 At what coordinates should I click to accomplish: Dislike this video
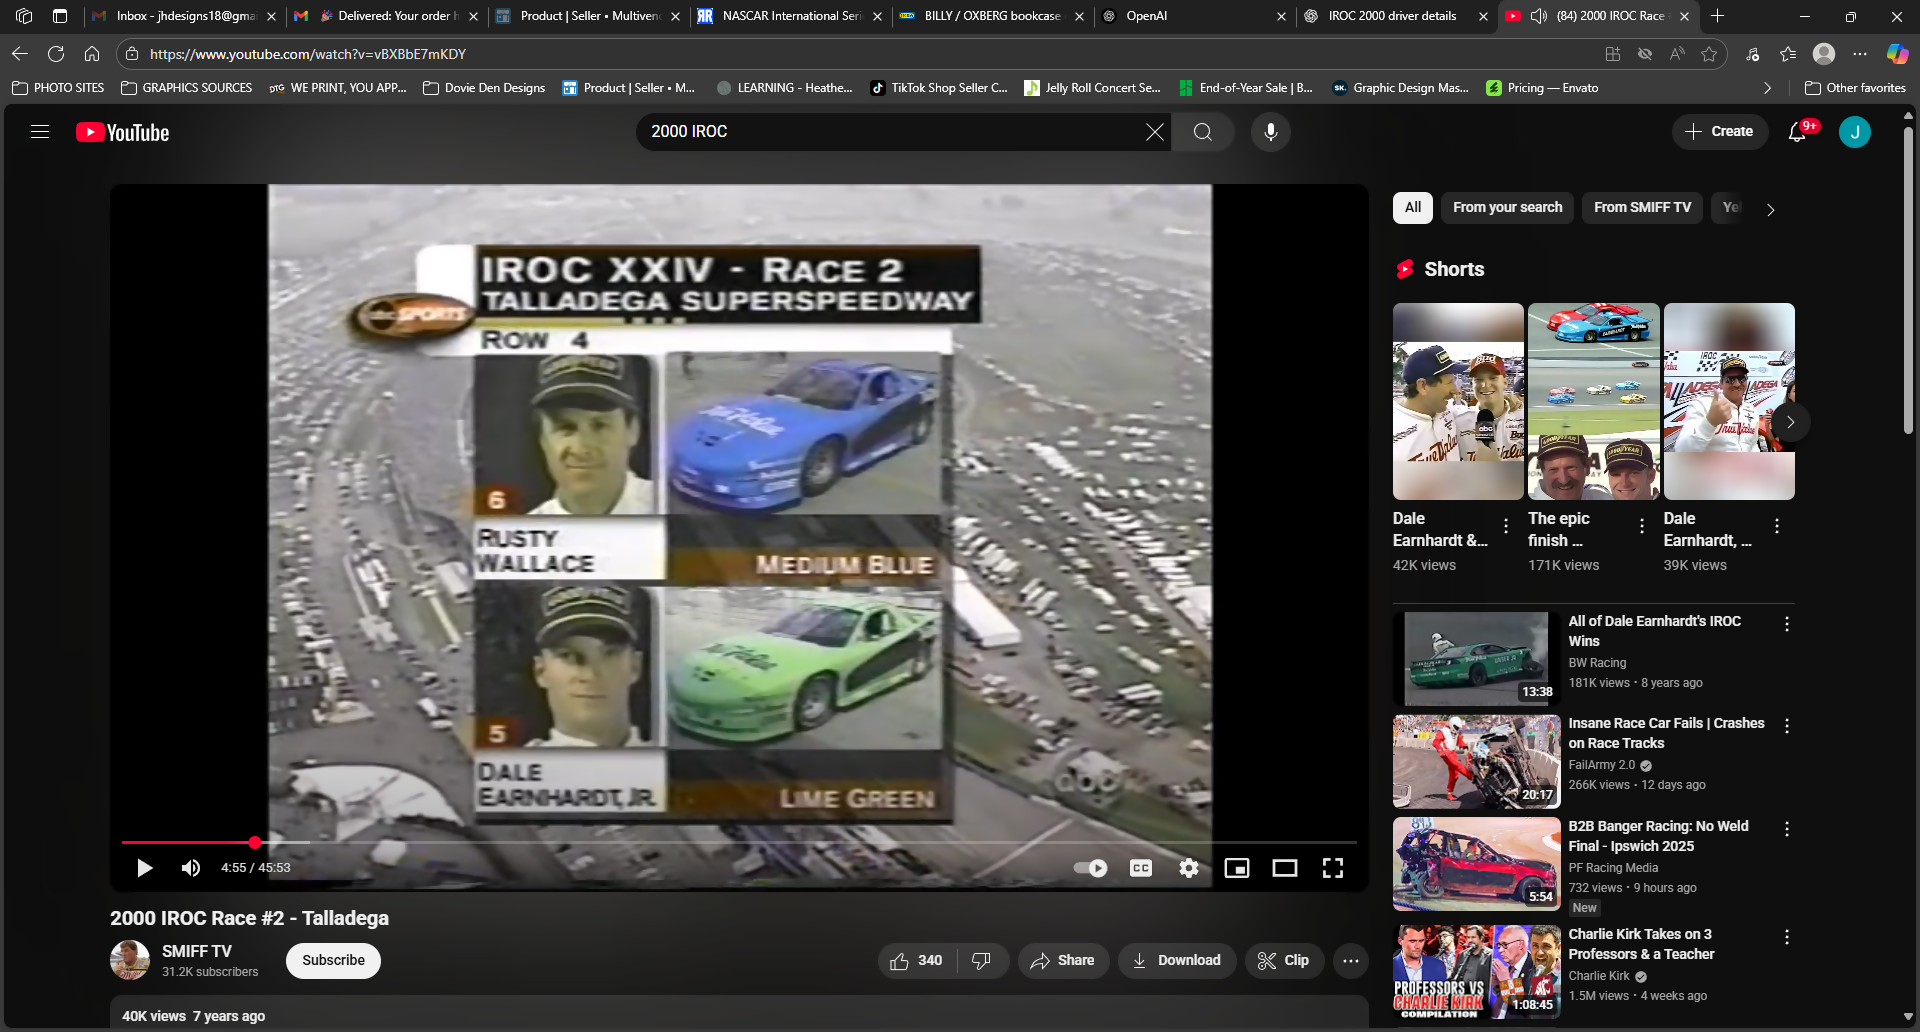tap(981, 961)
